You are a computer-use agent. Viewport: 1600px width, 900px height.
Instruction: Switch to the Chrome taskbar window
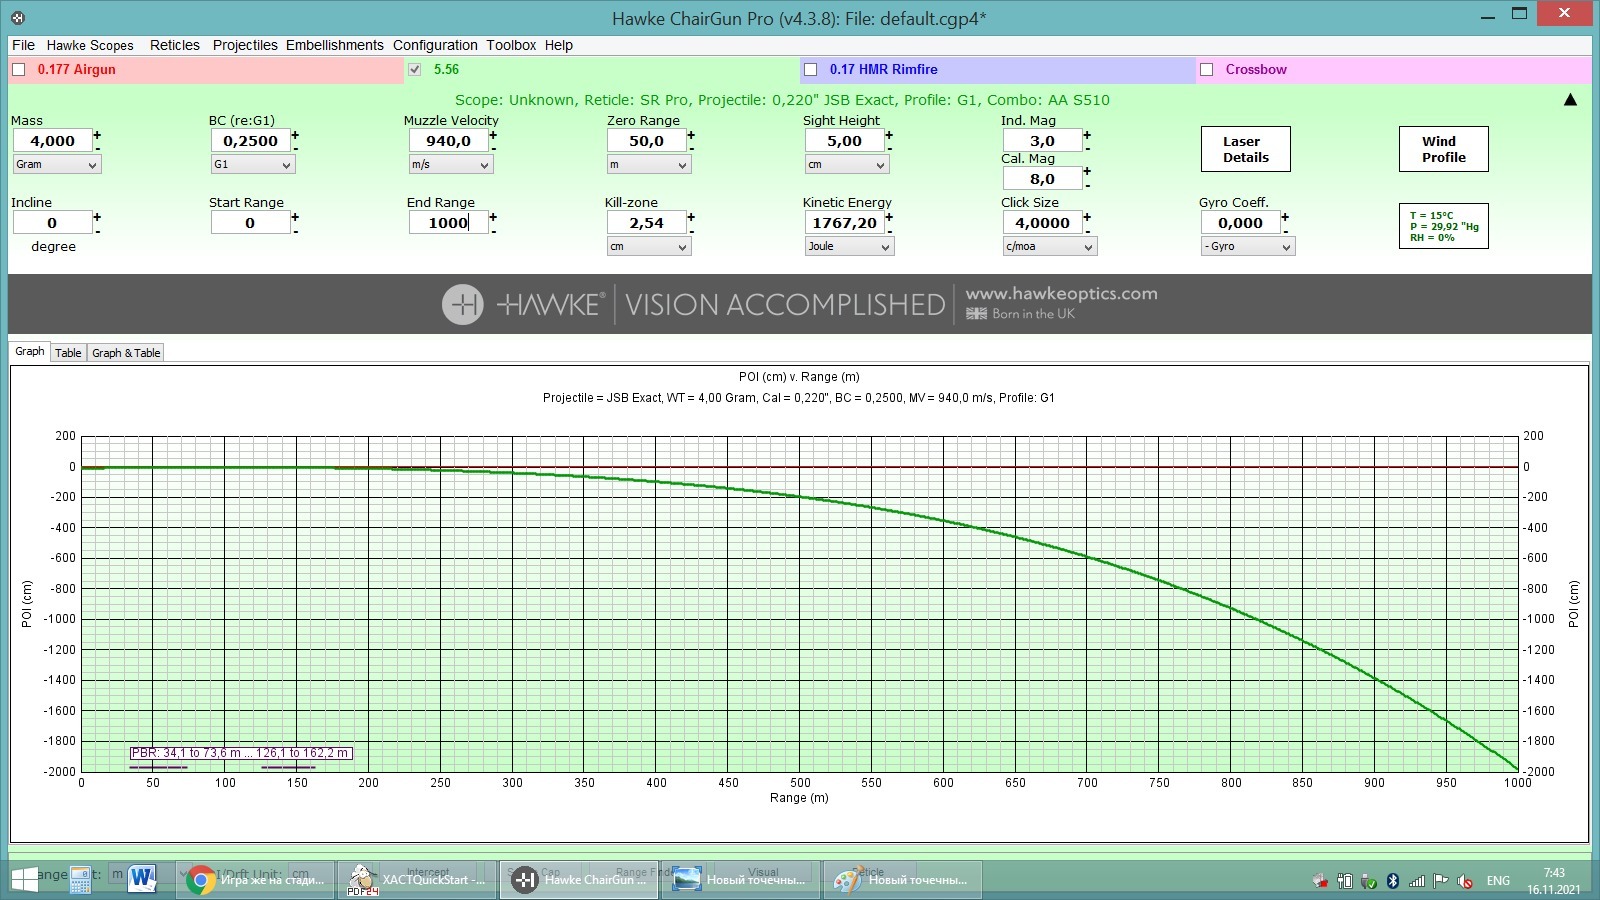pyautogui.click(x=257, y=880)
